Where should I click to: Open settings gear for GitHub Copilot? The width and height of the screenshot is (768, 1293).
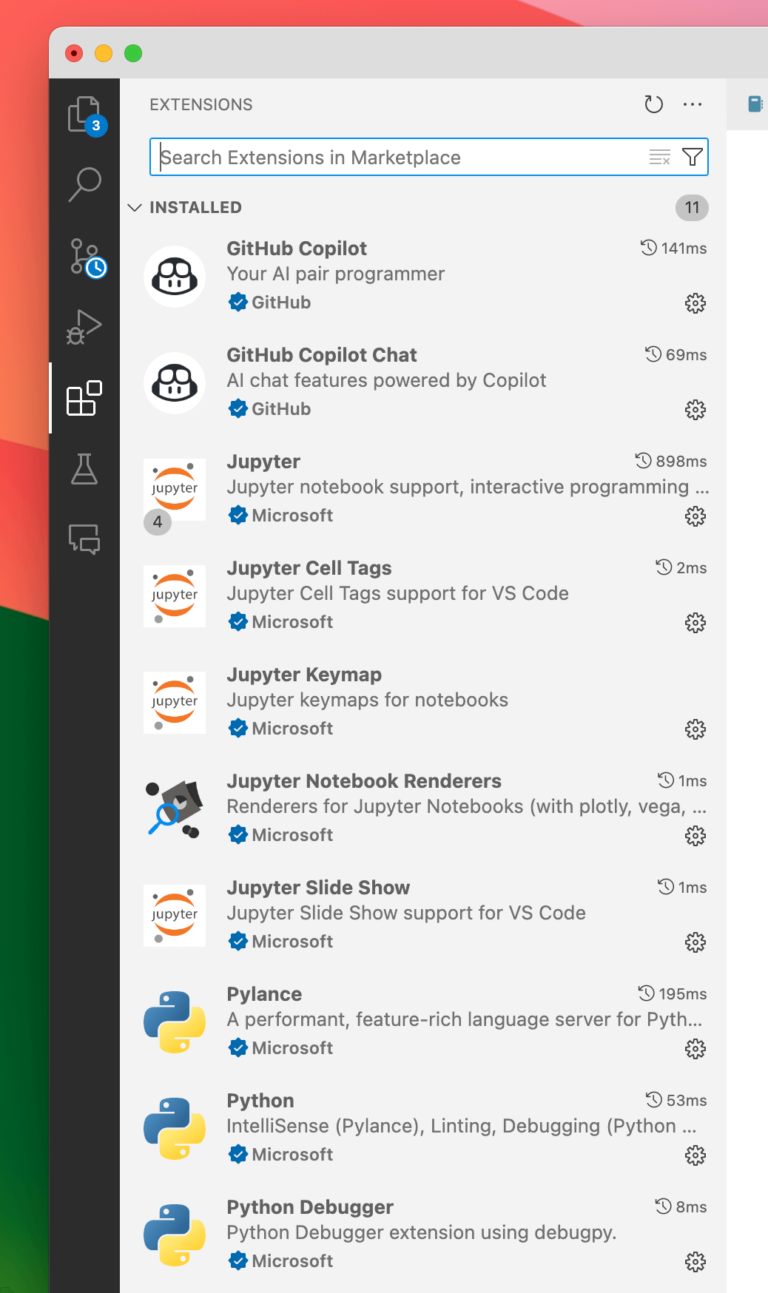[x=695, y=303]
